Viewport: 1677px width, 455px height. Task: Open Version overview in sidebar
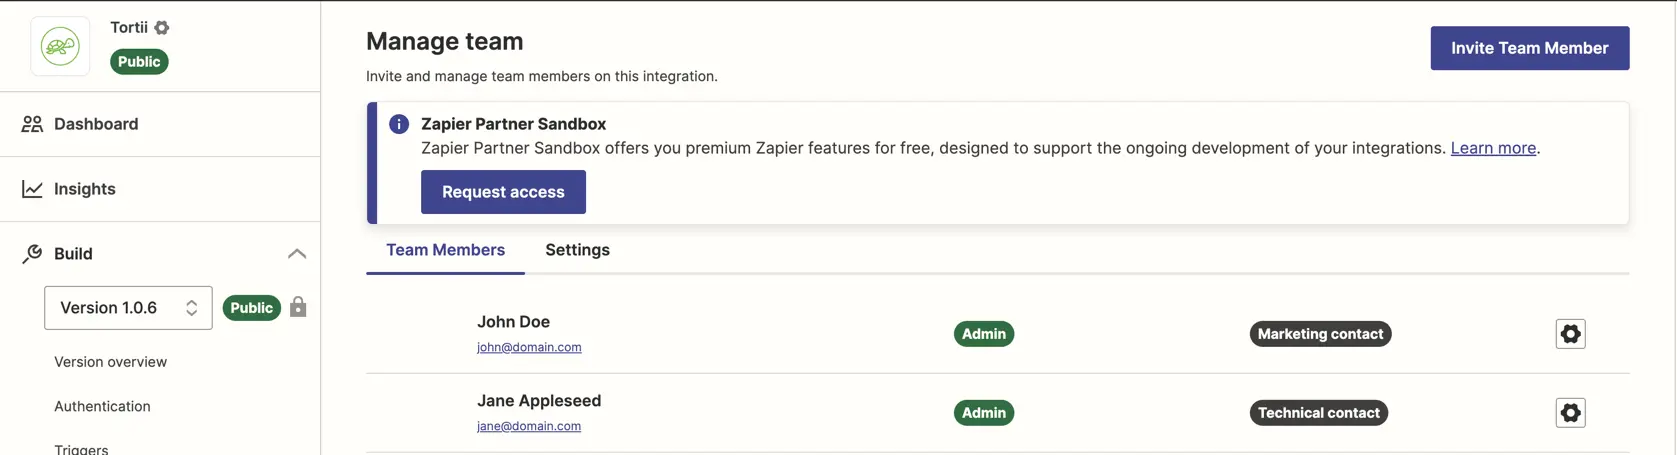coord(110,362)
